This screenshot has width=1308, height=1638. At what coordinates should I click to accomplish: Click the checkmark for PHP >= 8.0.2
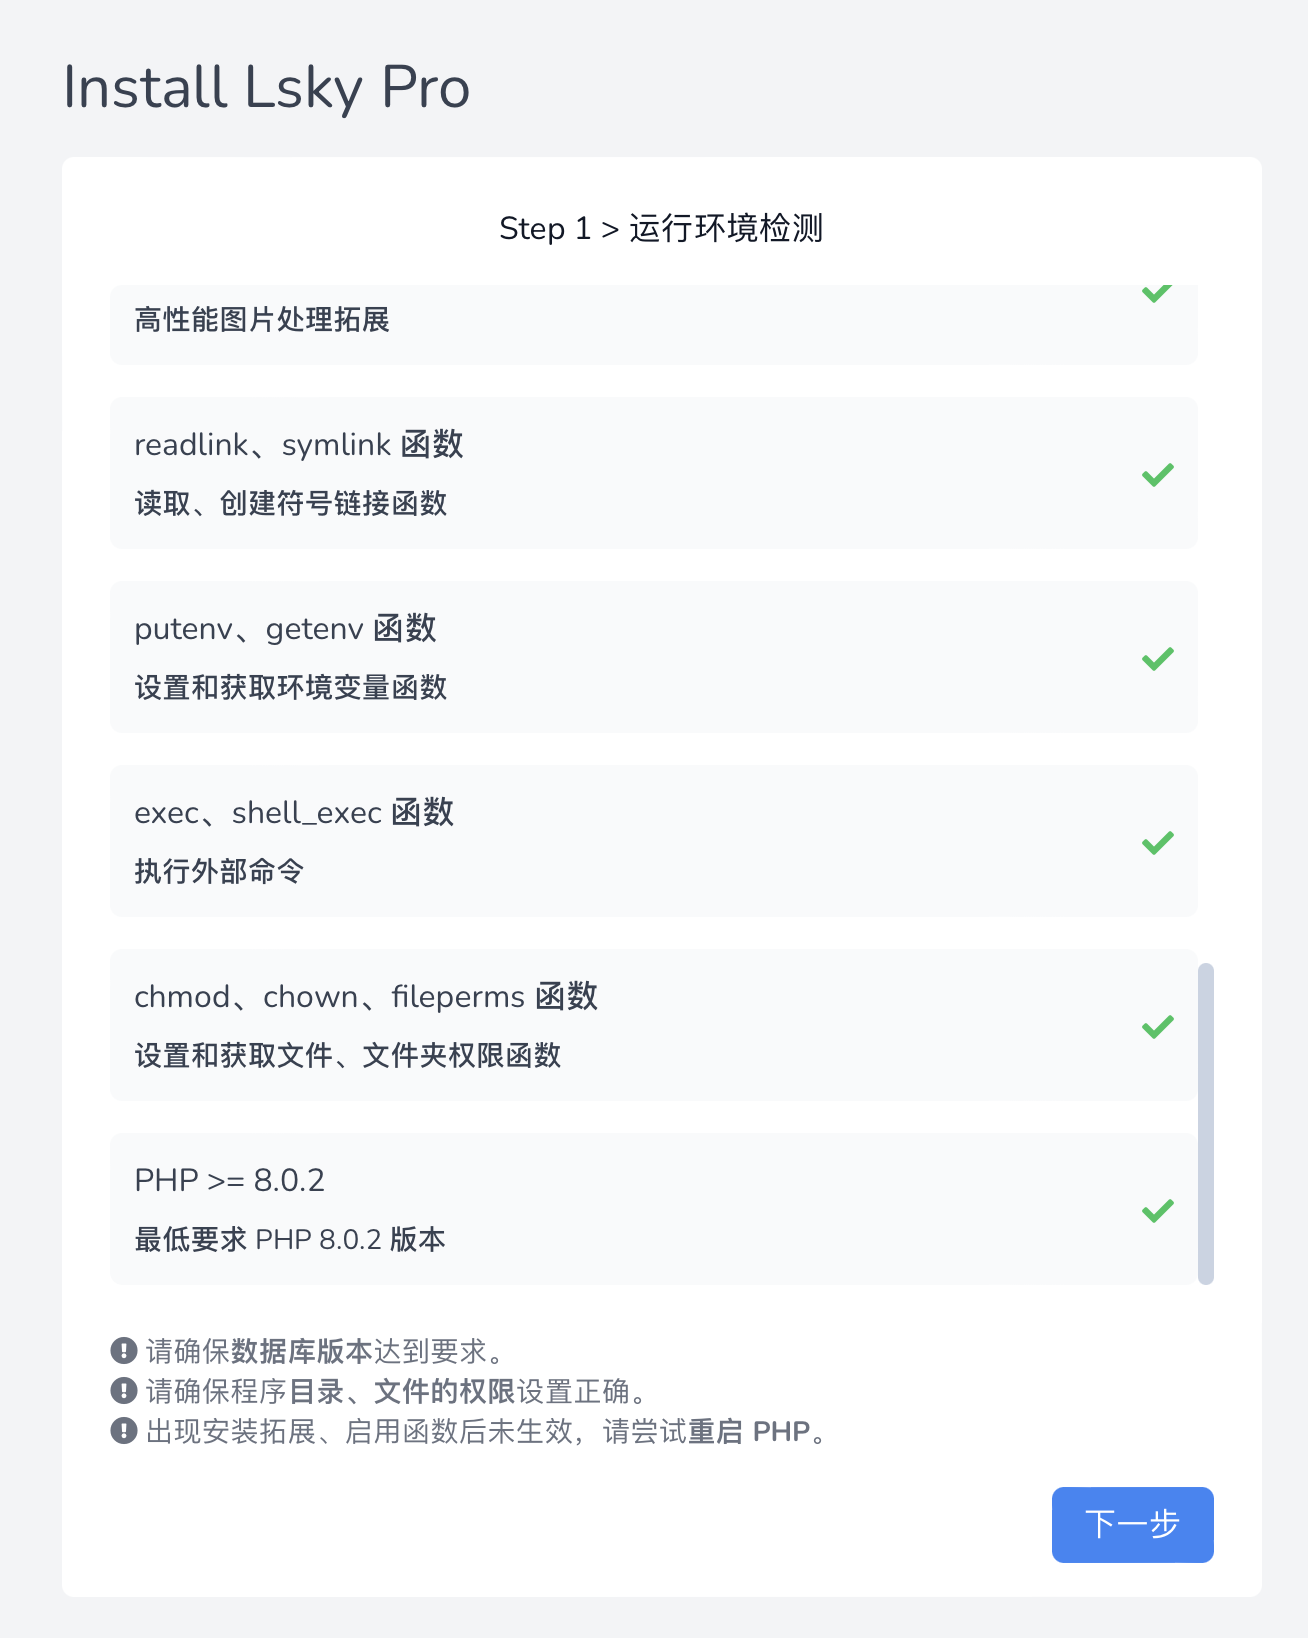pyautogui.click(x=1157, y=1210)
